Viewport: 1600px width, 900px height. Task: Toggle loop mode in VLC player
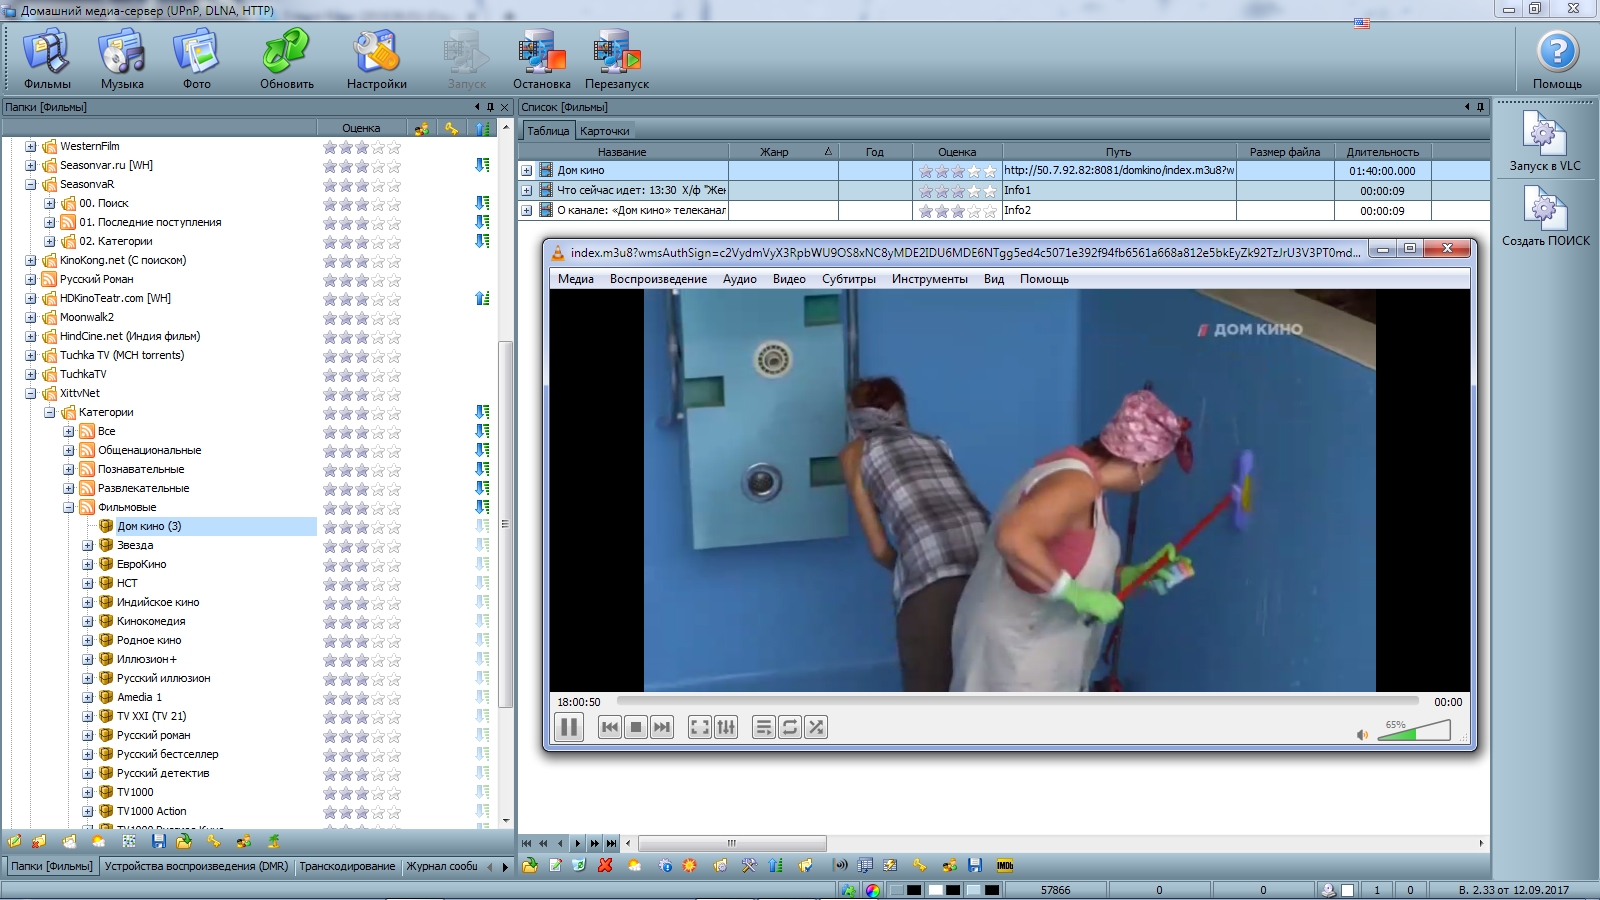click(x=790, y=728)
